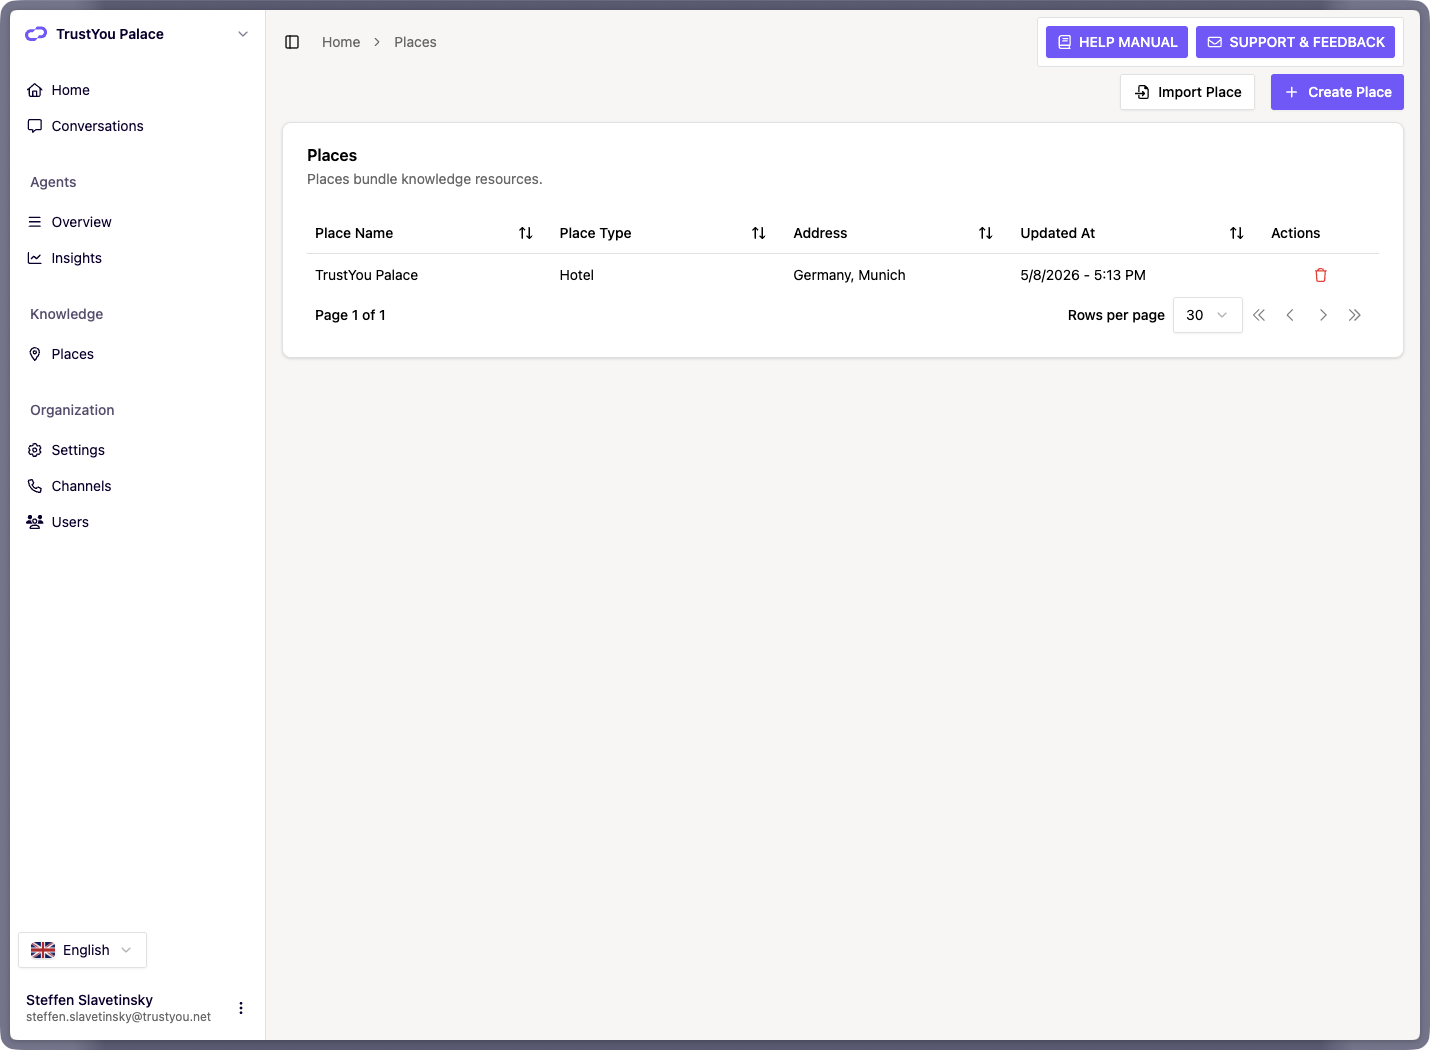Click the 5/8/2026 - 5:13 PM cell
The image size is (1430, 1050).
tap(1083, 275)
